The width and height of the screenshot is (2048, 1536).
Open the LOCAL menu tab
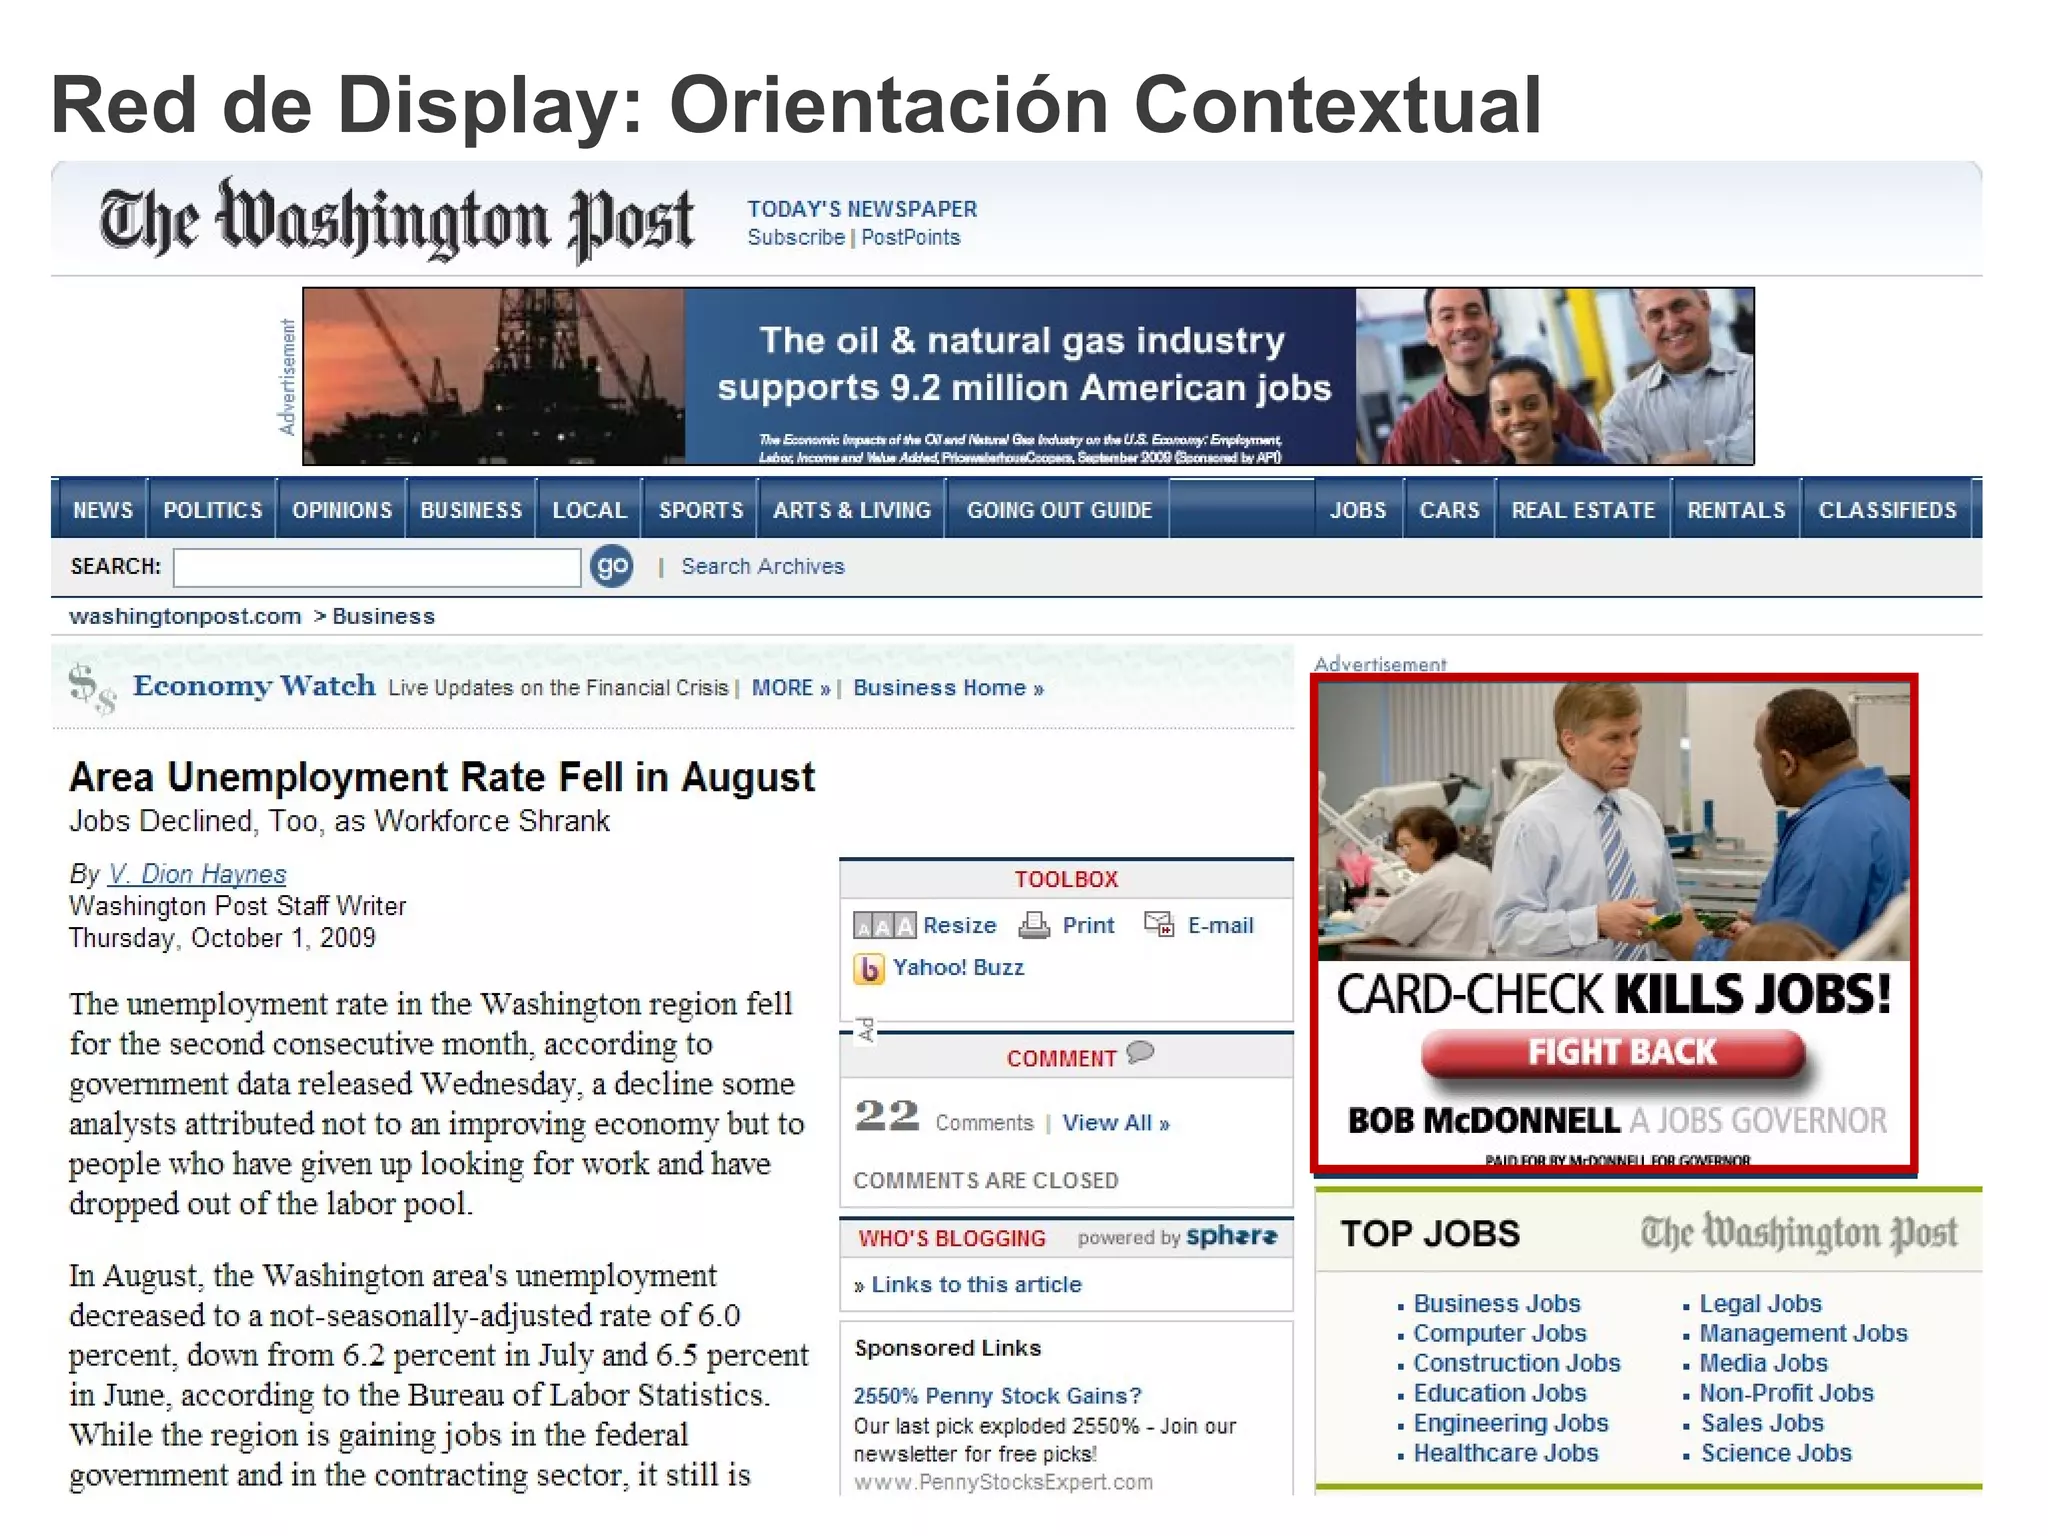(589, 510)
